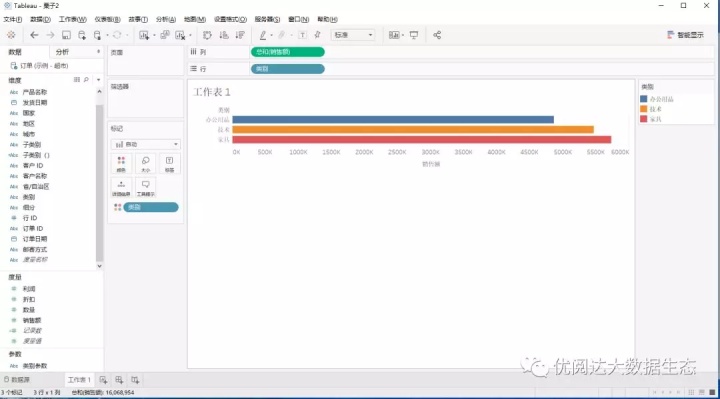Click the Sort ascending icon
Viewport: 720px width, 399px height.
point(224,35)
